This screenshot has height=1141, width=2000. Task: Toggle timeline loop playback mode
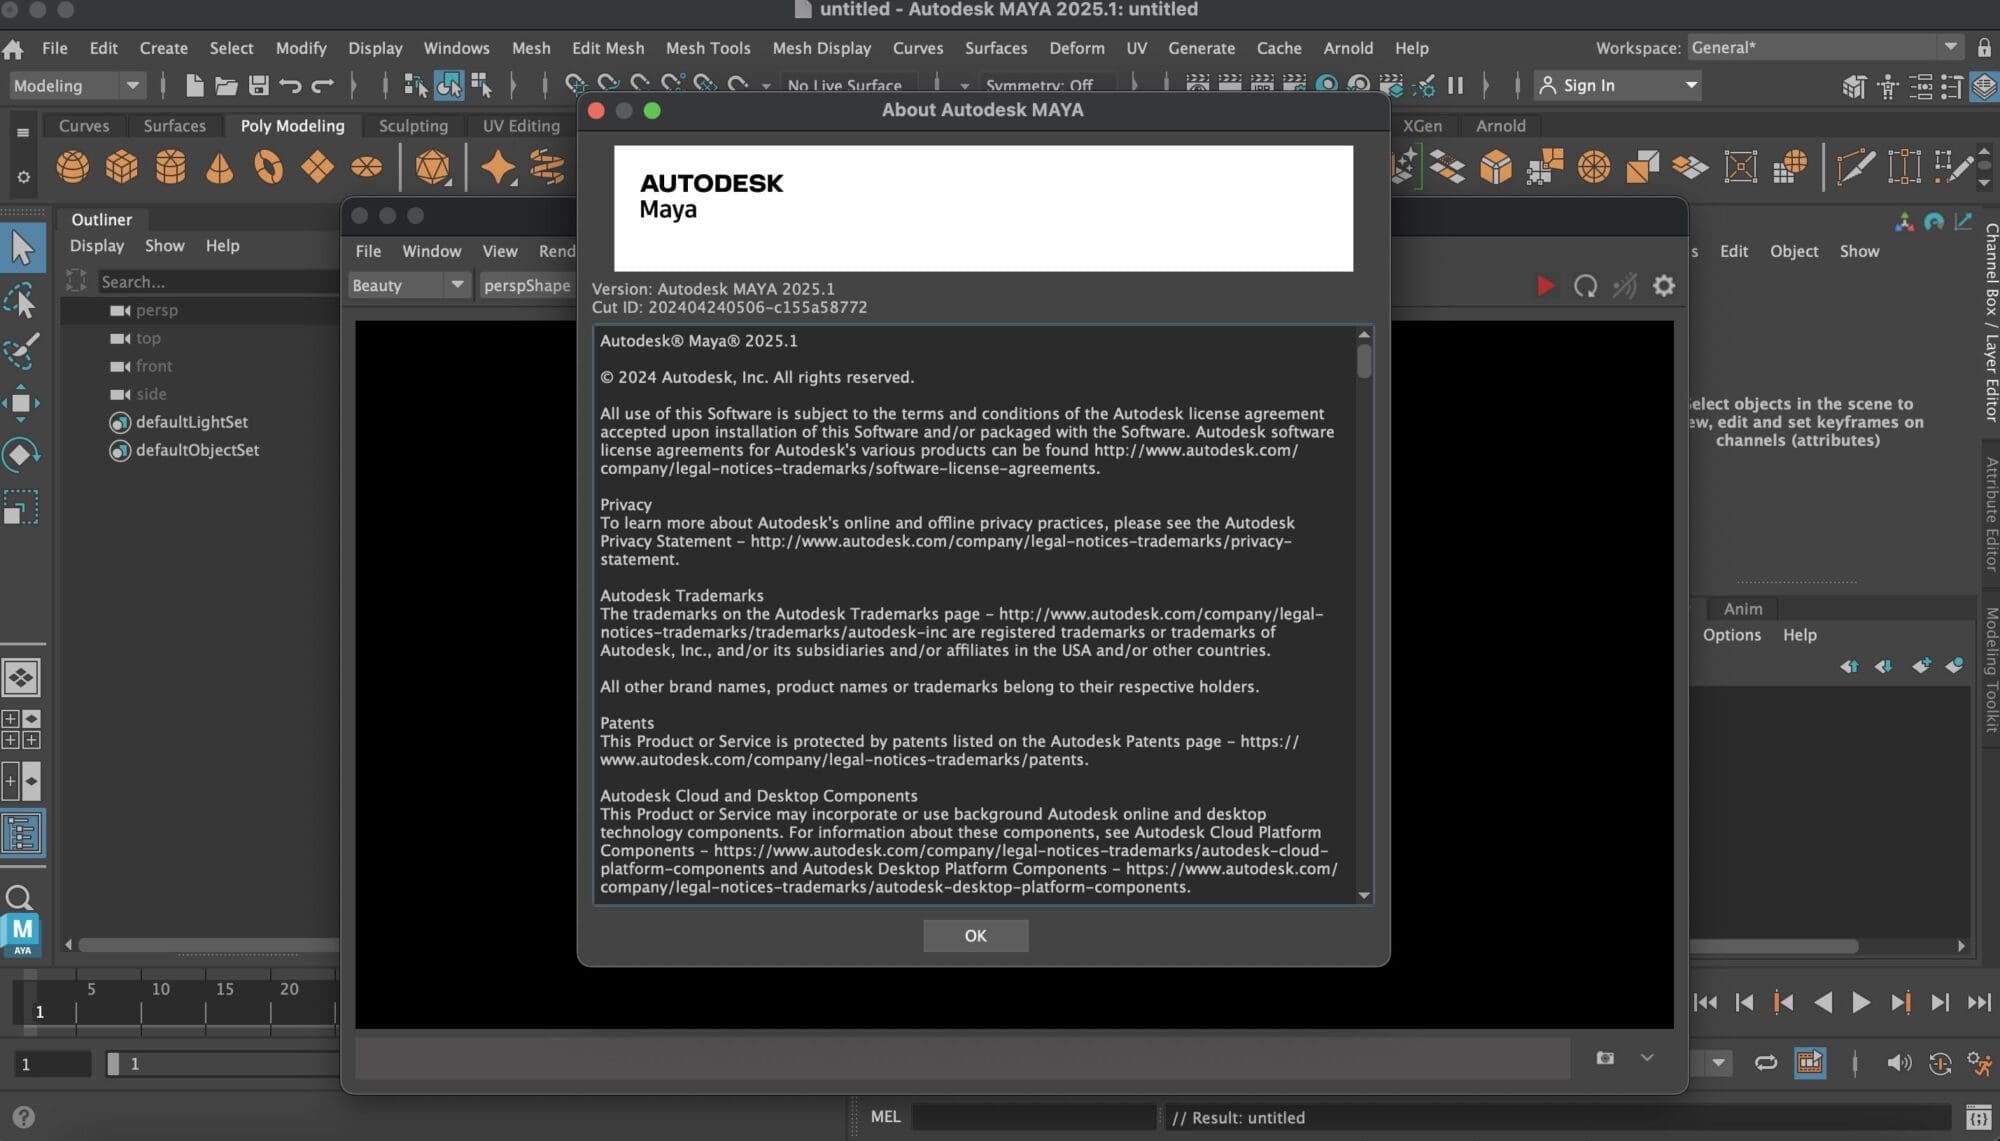[x=1766, y=1063]
